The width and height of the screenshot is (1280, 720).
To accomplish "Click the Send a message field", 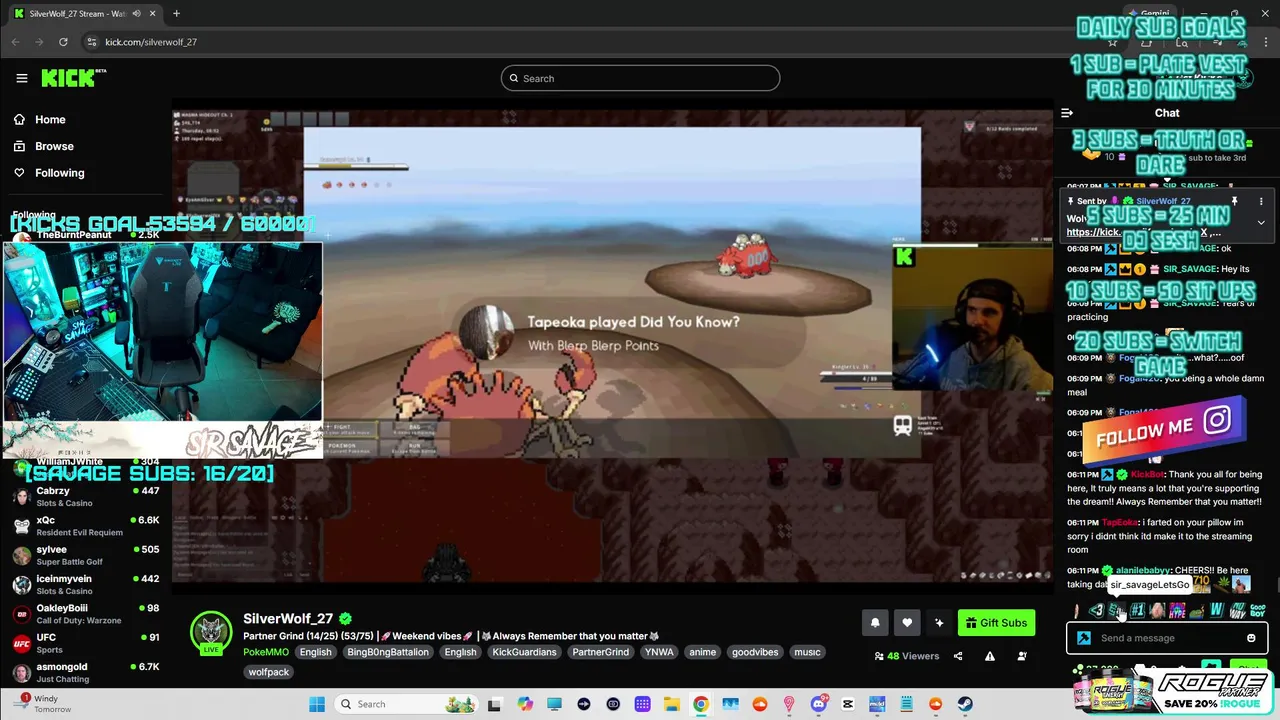I will pos(1167,638).
